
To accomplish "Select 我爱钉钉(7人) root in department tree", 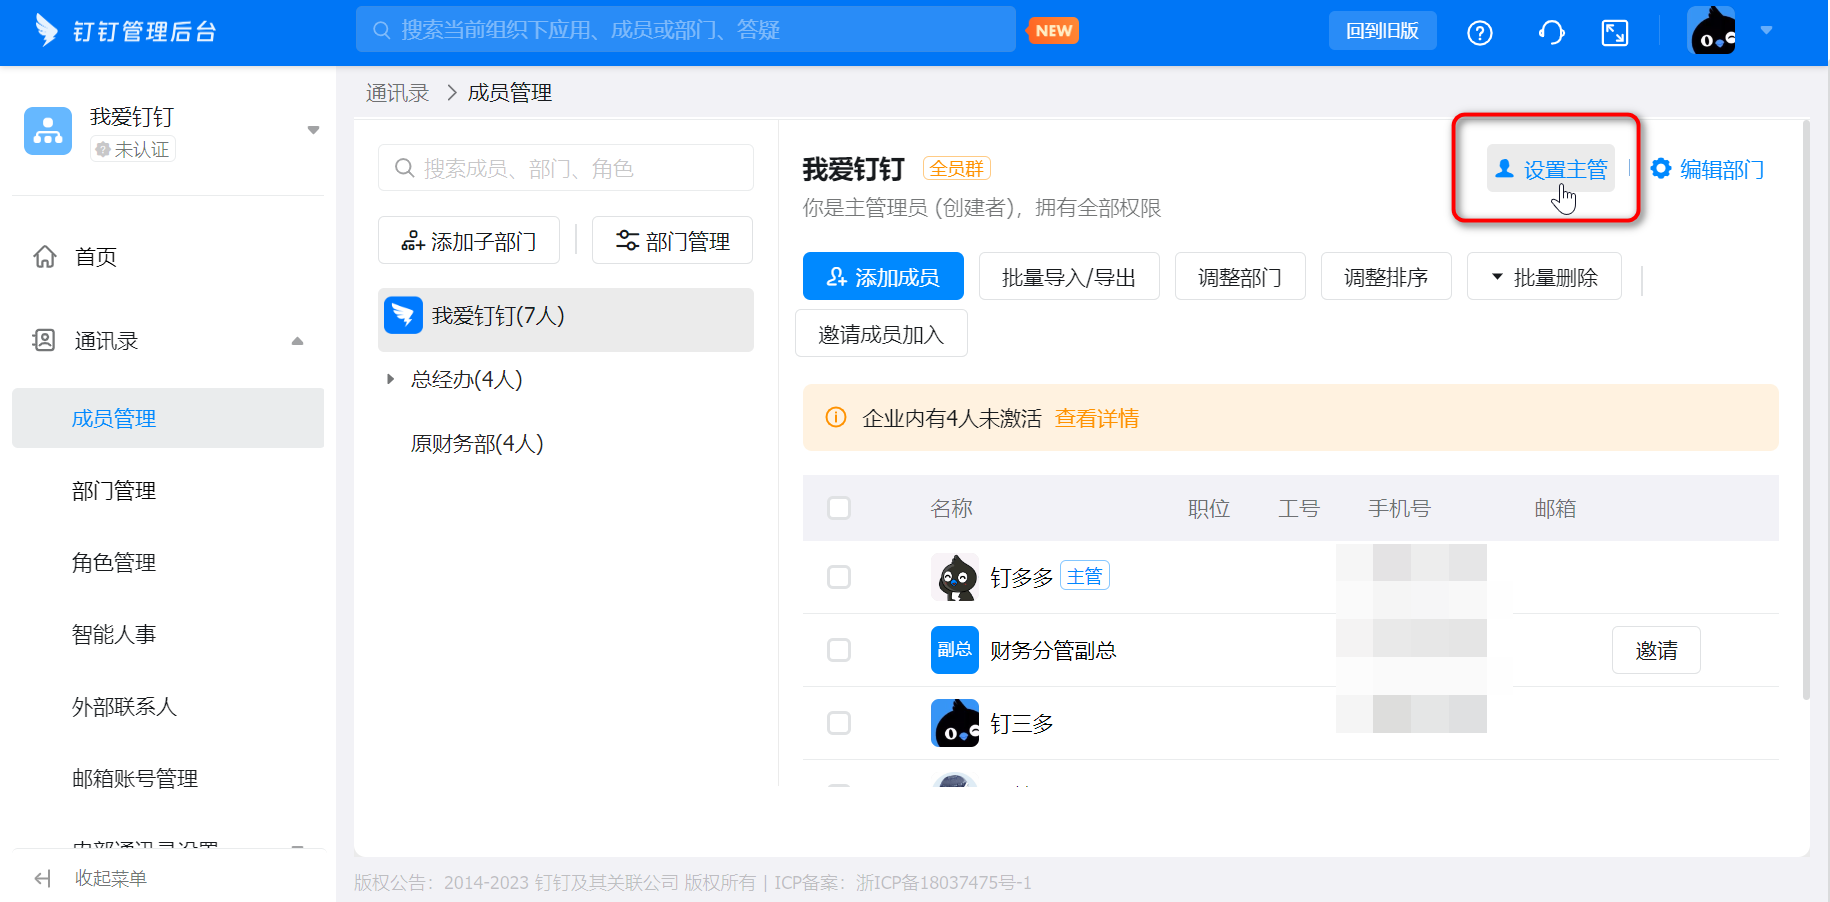I will tap(566, 320).
